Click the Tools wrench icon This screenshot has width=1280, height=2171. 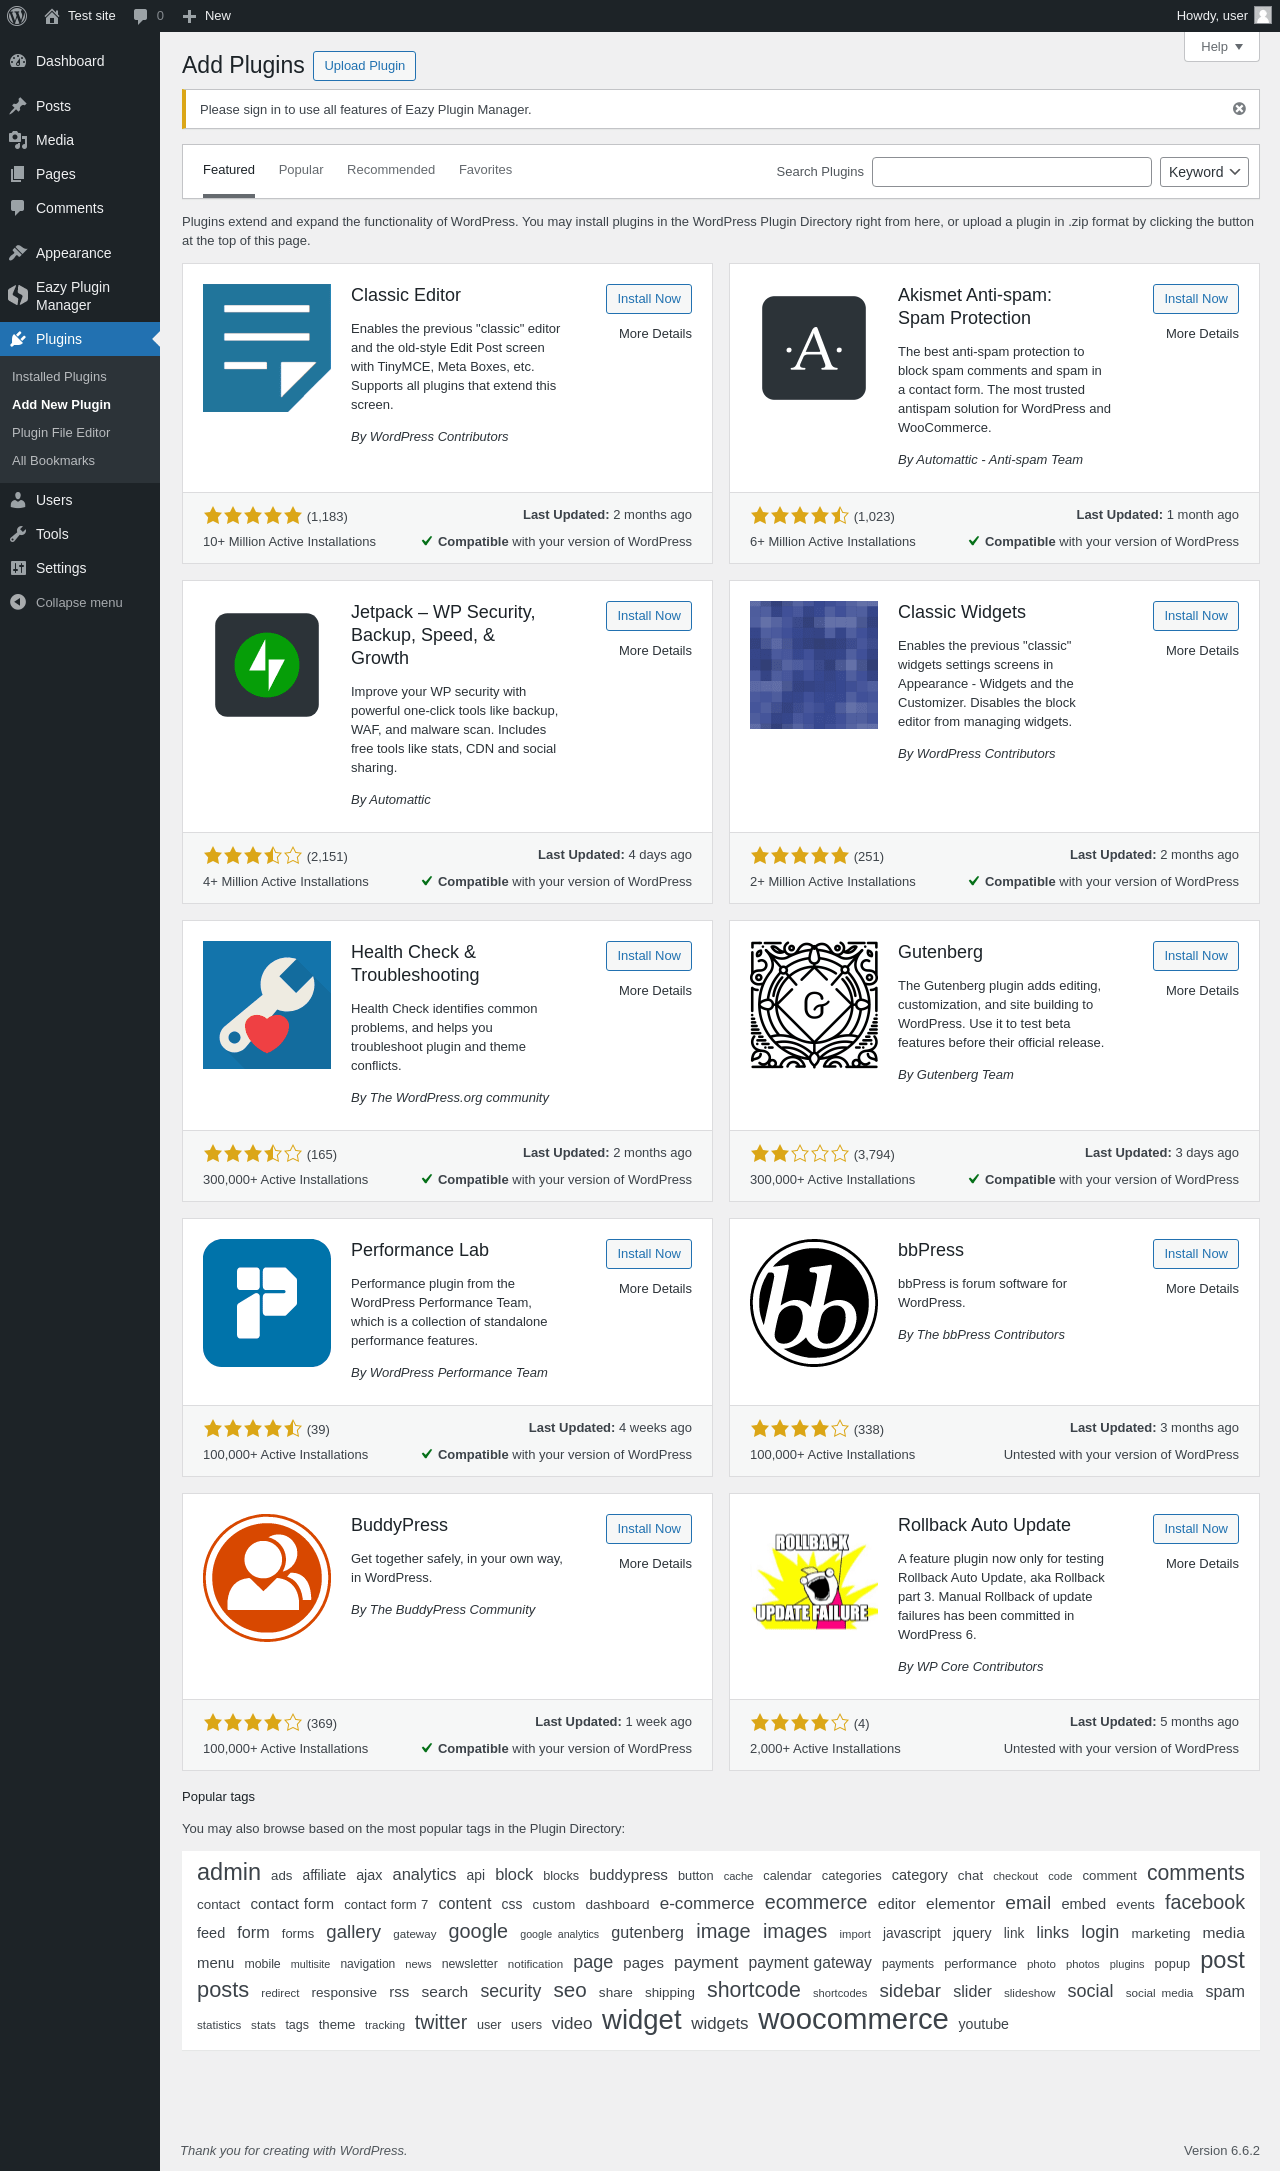coord(18,534)
